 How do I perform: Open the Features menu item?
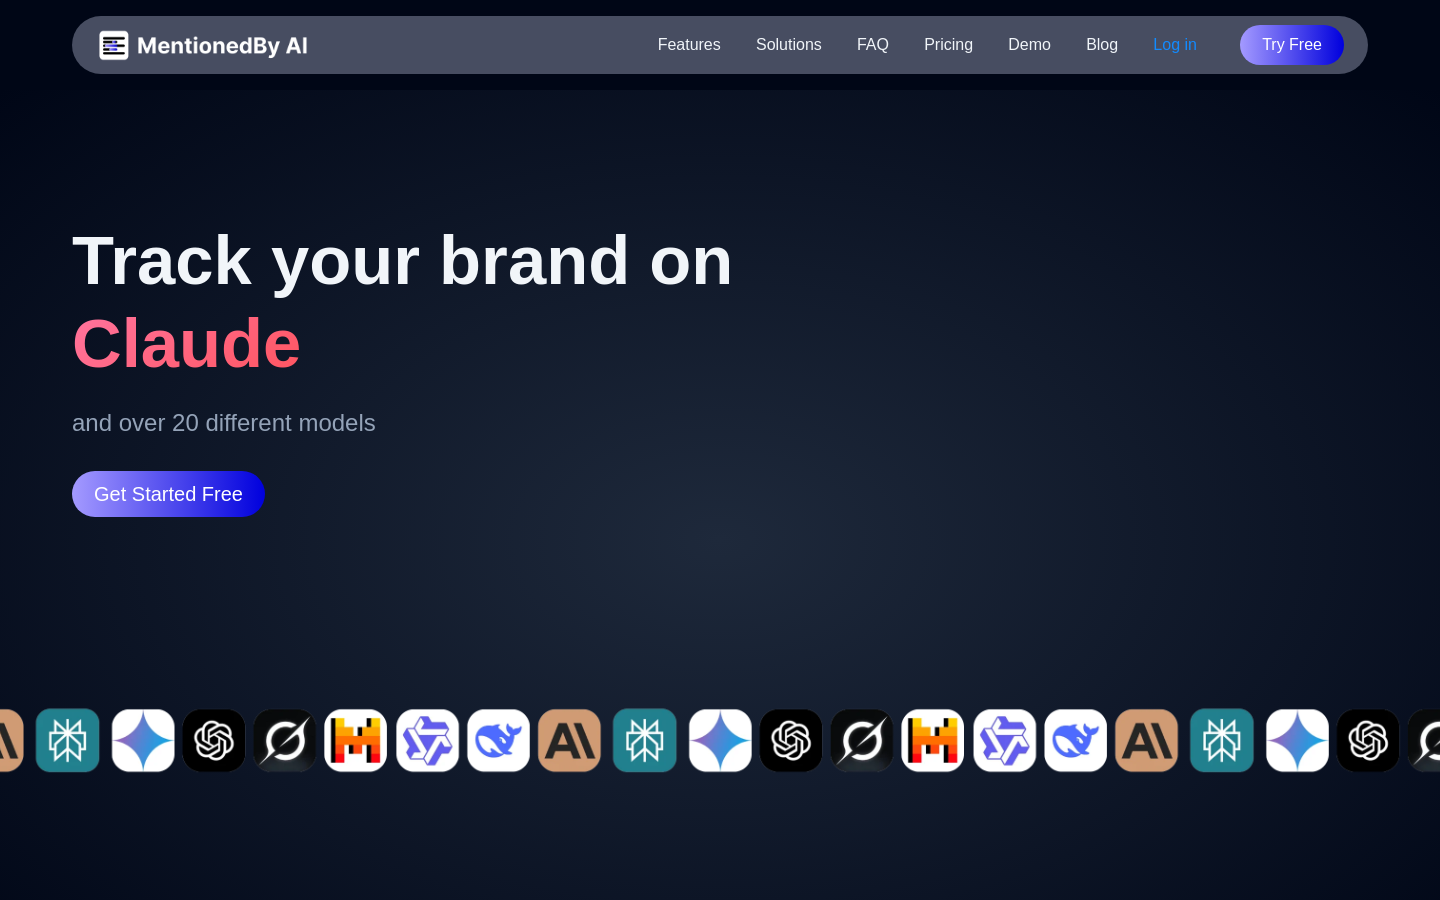tap(689, 45)
